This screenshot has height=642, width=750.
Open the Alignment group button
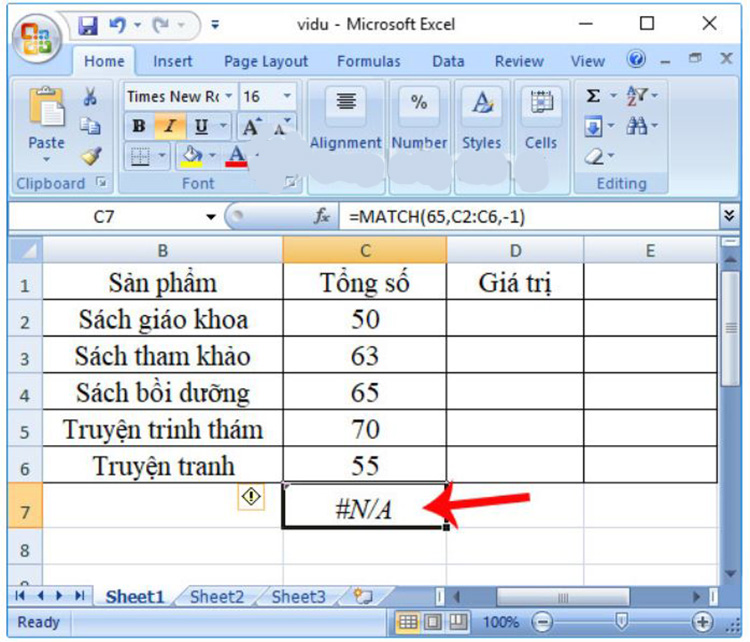(x=346, y=118)
